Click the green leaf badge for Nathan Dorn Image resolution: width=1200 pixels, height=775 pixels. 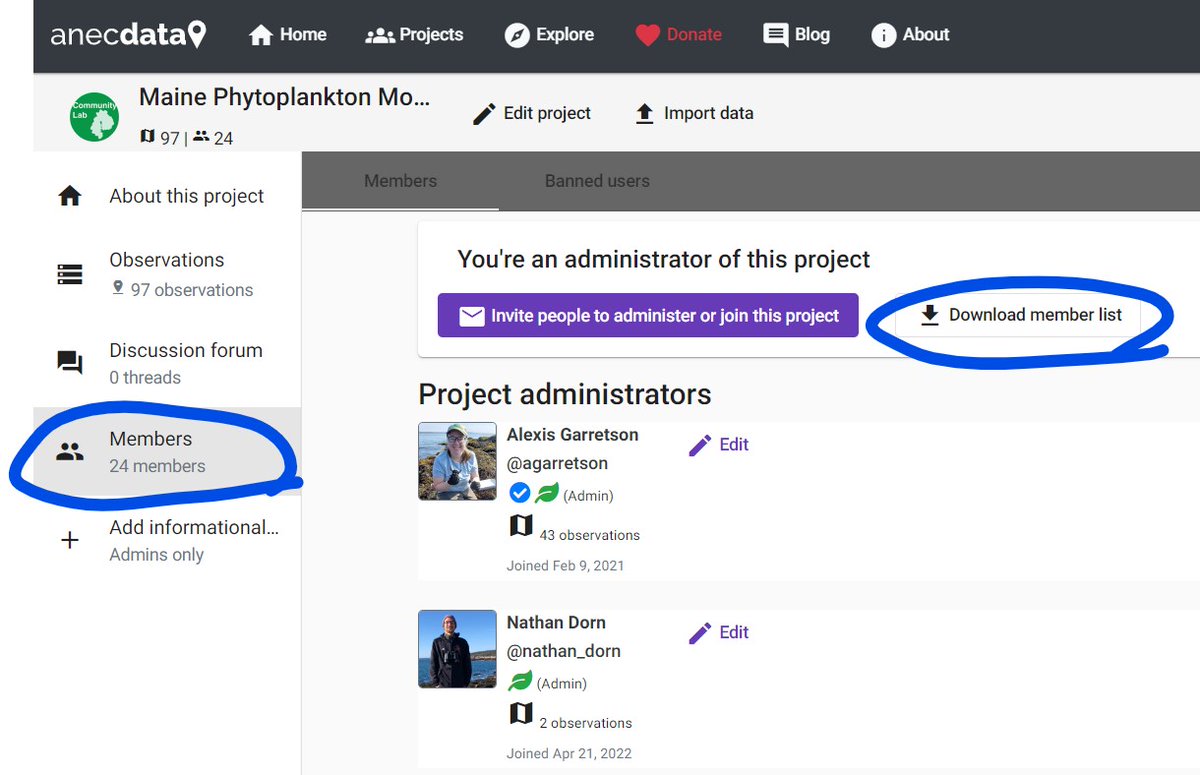[x=520, y=682]
